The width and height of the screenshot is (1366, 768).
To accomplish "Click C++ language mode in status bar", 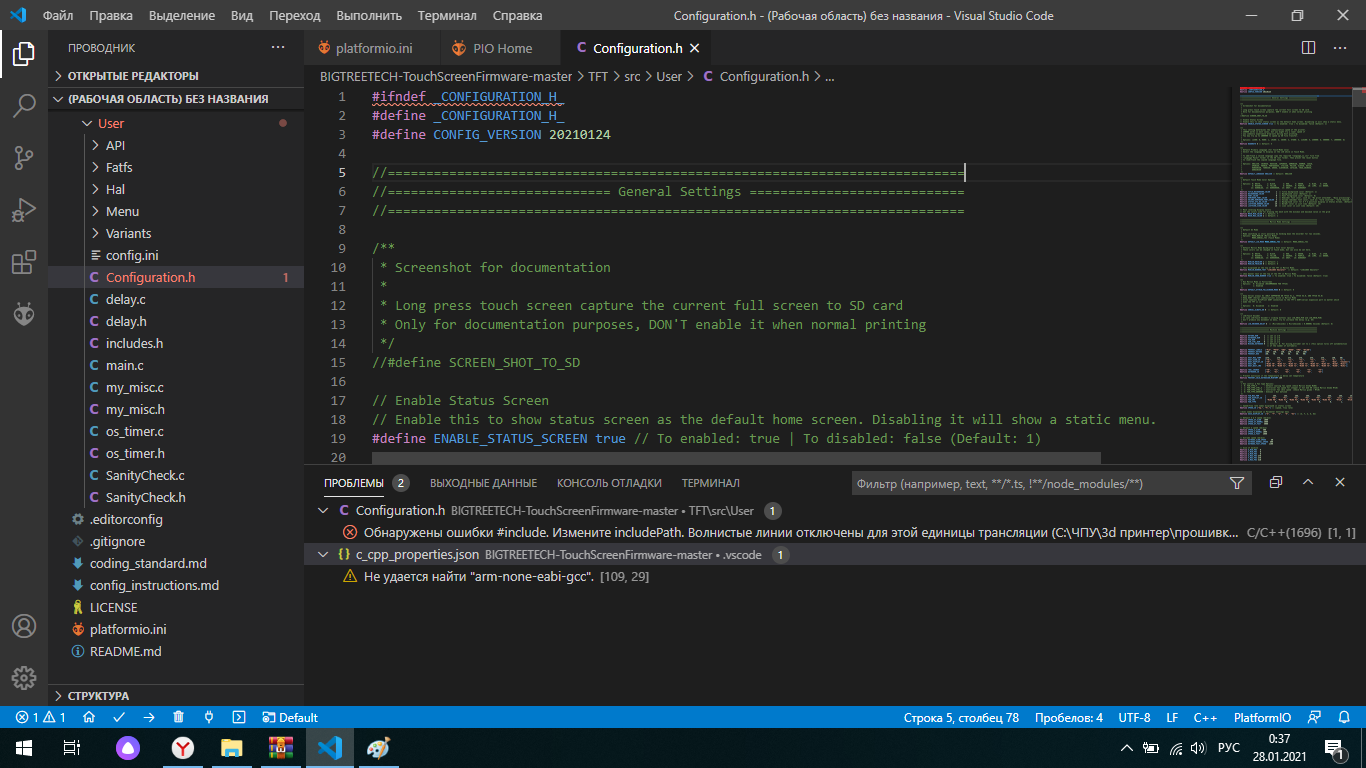I will pyautogui.click(x=1205, y=717).
